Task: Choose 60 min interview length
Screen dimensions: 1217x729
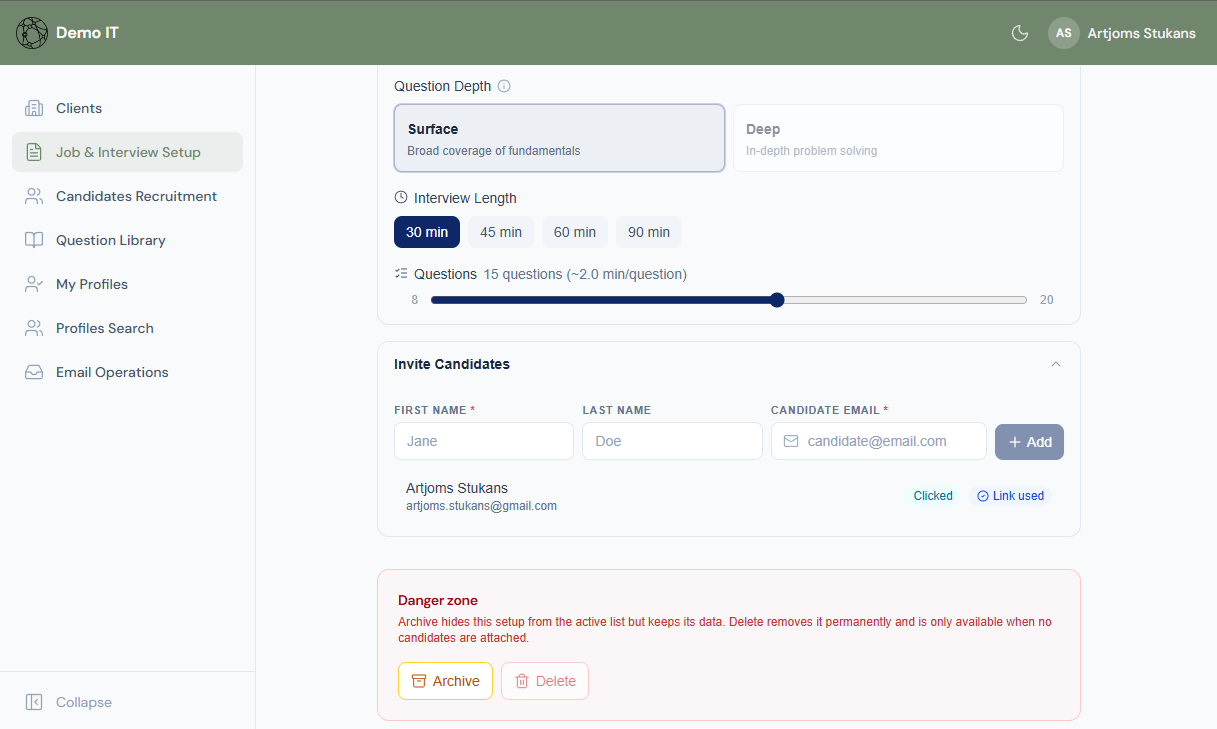Action: (x=575, y=232)
